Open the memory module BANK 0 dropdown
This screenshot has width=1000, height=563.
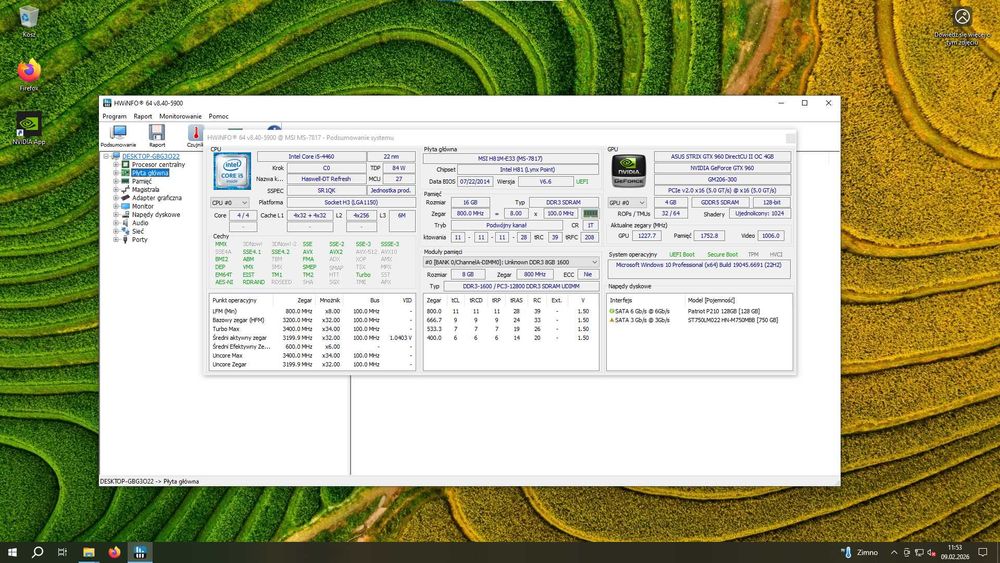pyautogui.click(x=511, y=262)
